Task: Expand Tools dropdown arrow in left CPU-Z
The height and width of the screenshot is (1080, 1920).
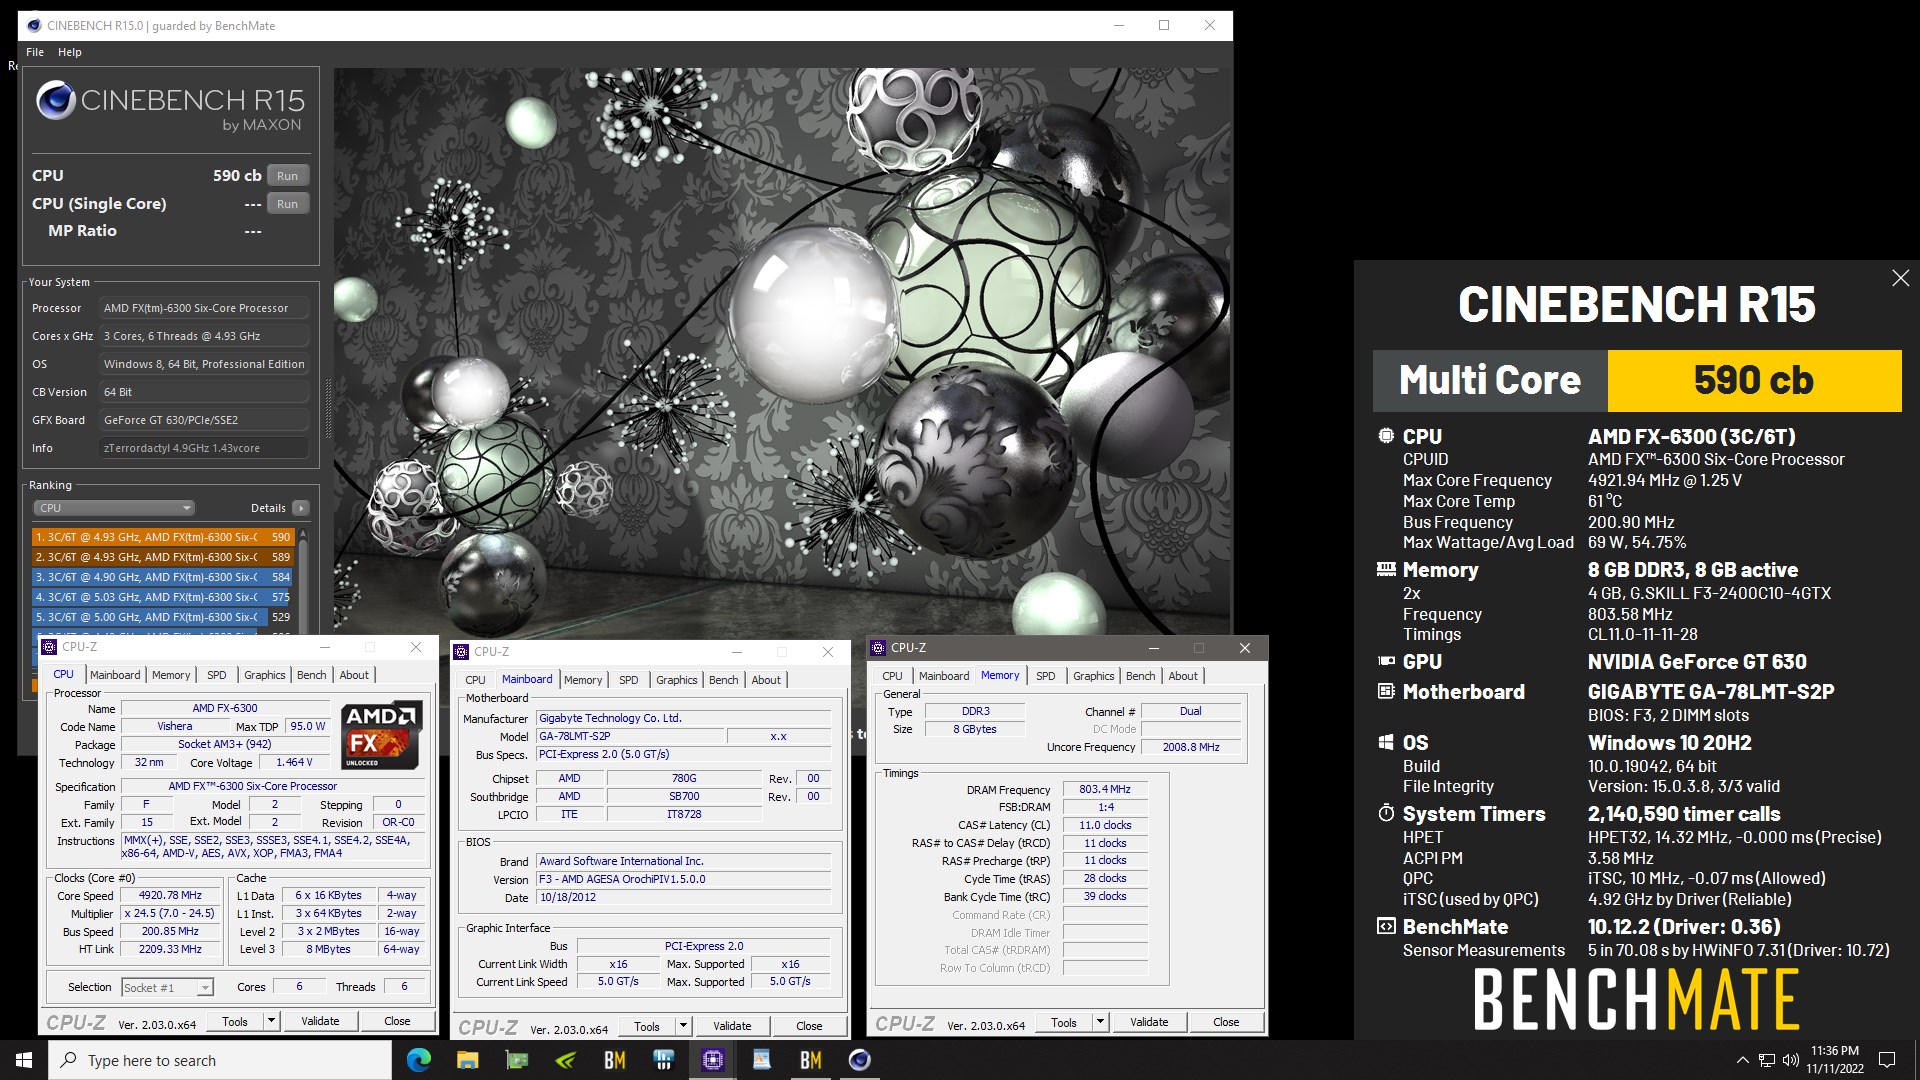Action: pyautogui.click(x=271, y=1021)
